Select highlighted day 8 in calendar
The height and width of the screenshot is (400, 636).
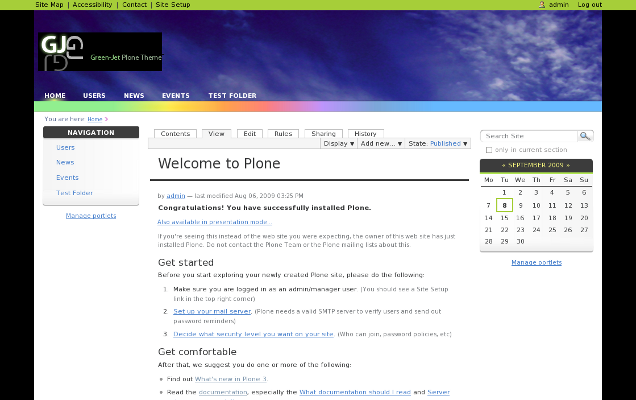[504, 205]
